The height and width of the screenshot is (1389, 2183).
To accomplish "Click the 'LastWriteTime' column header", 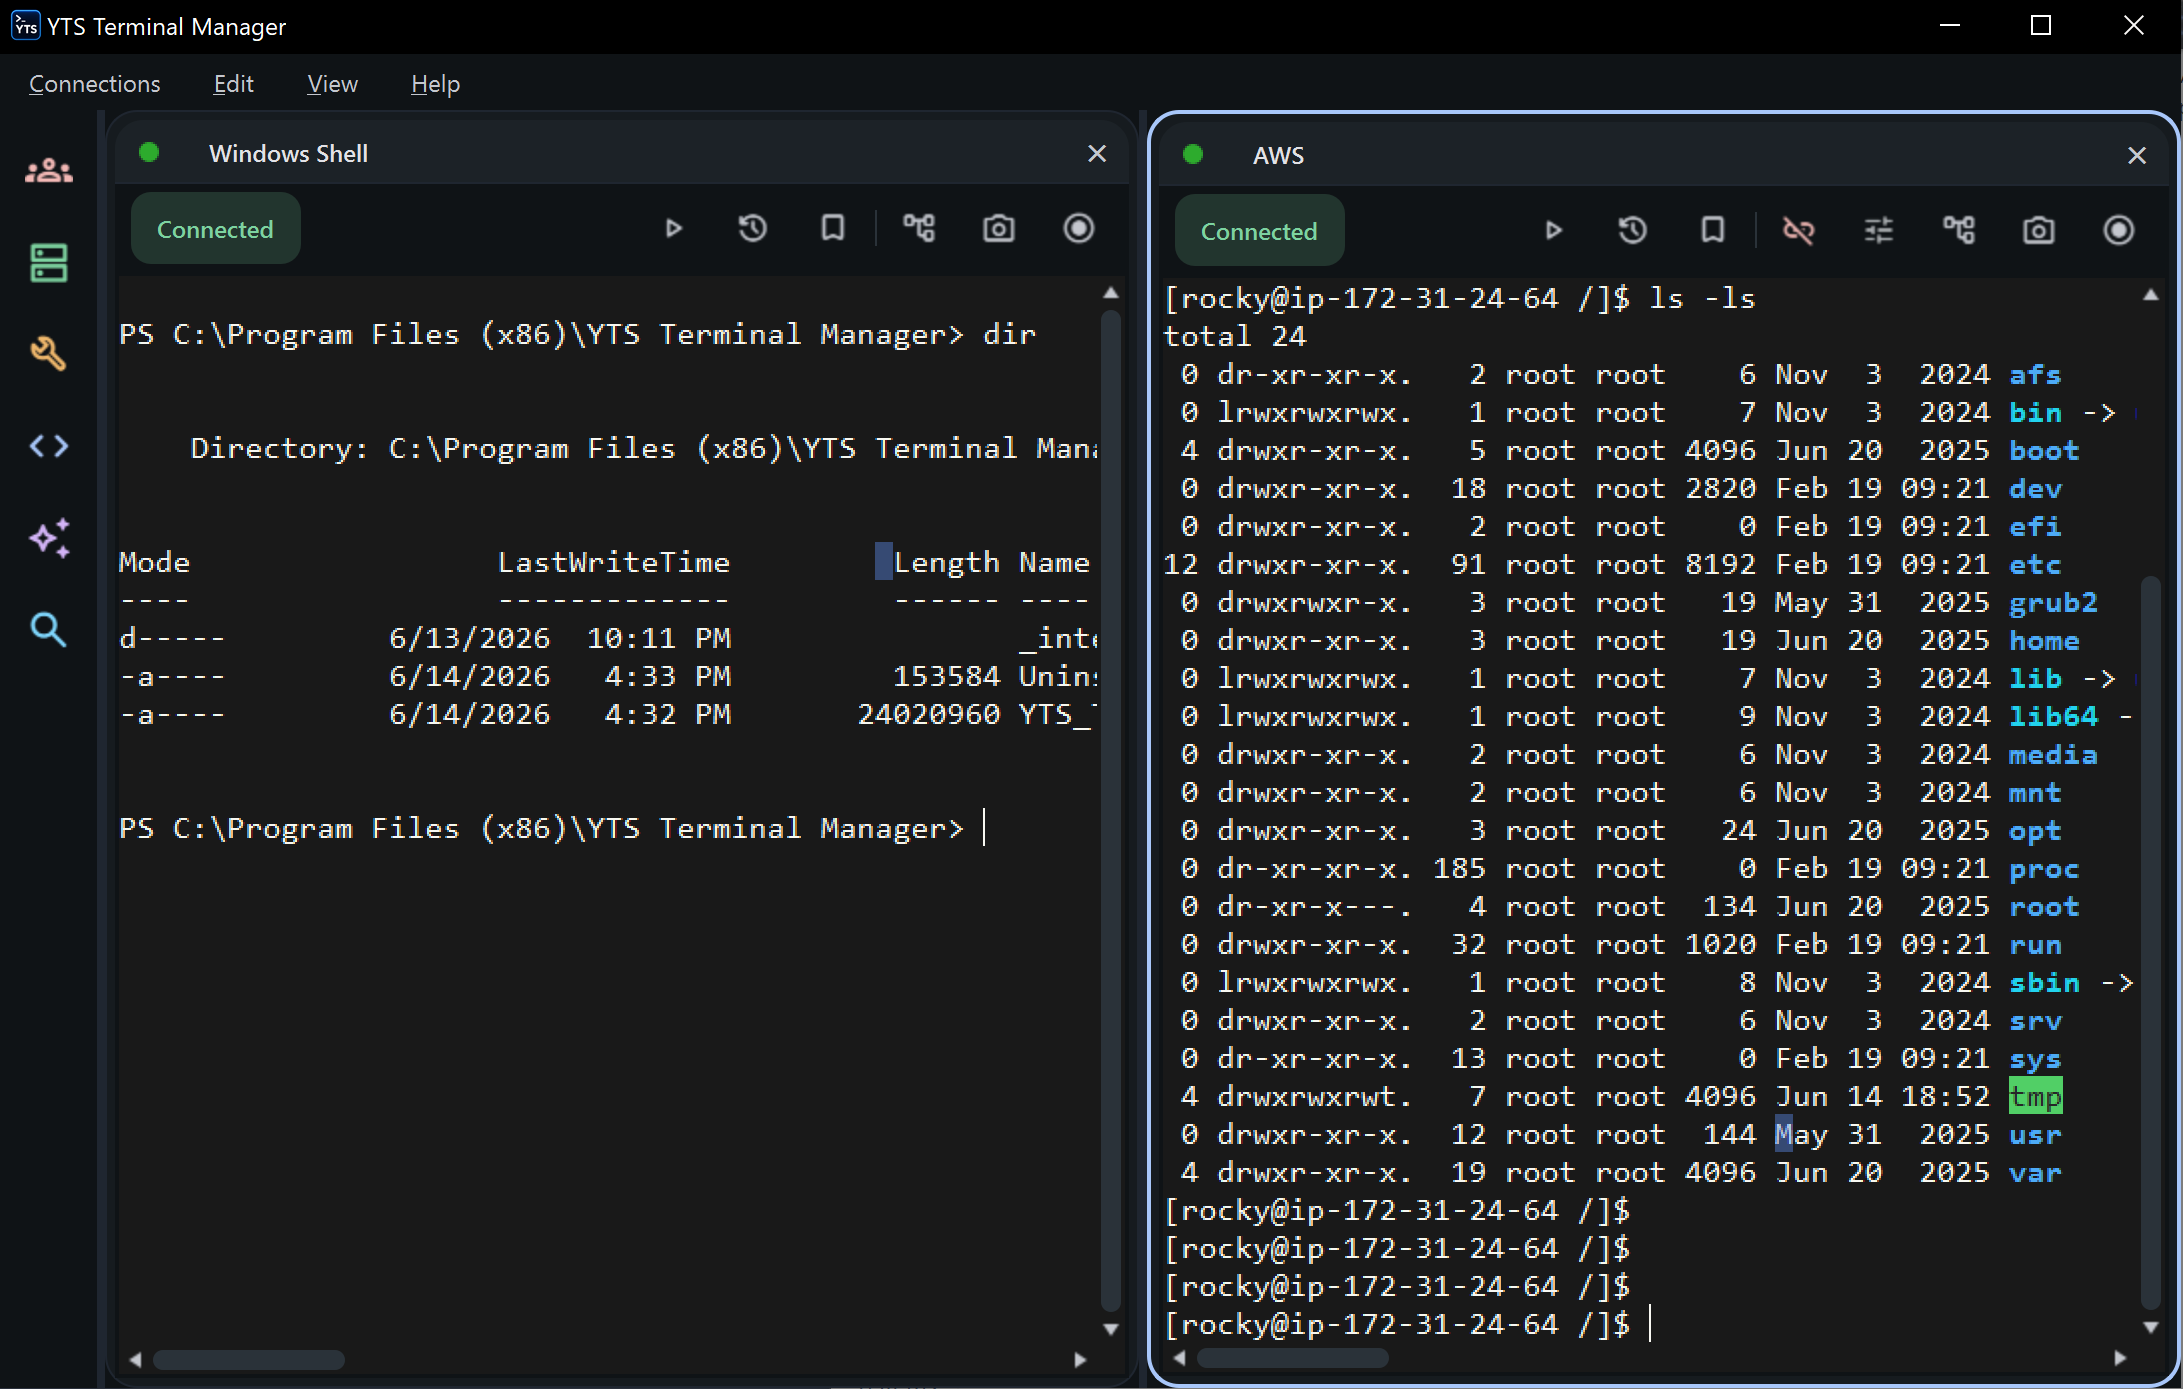I will [x=614, y=563].
